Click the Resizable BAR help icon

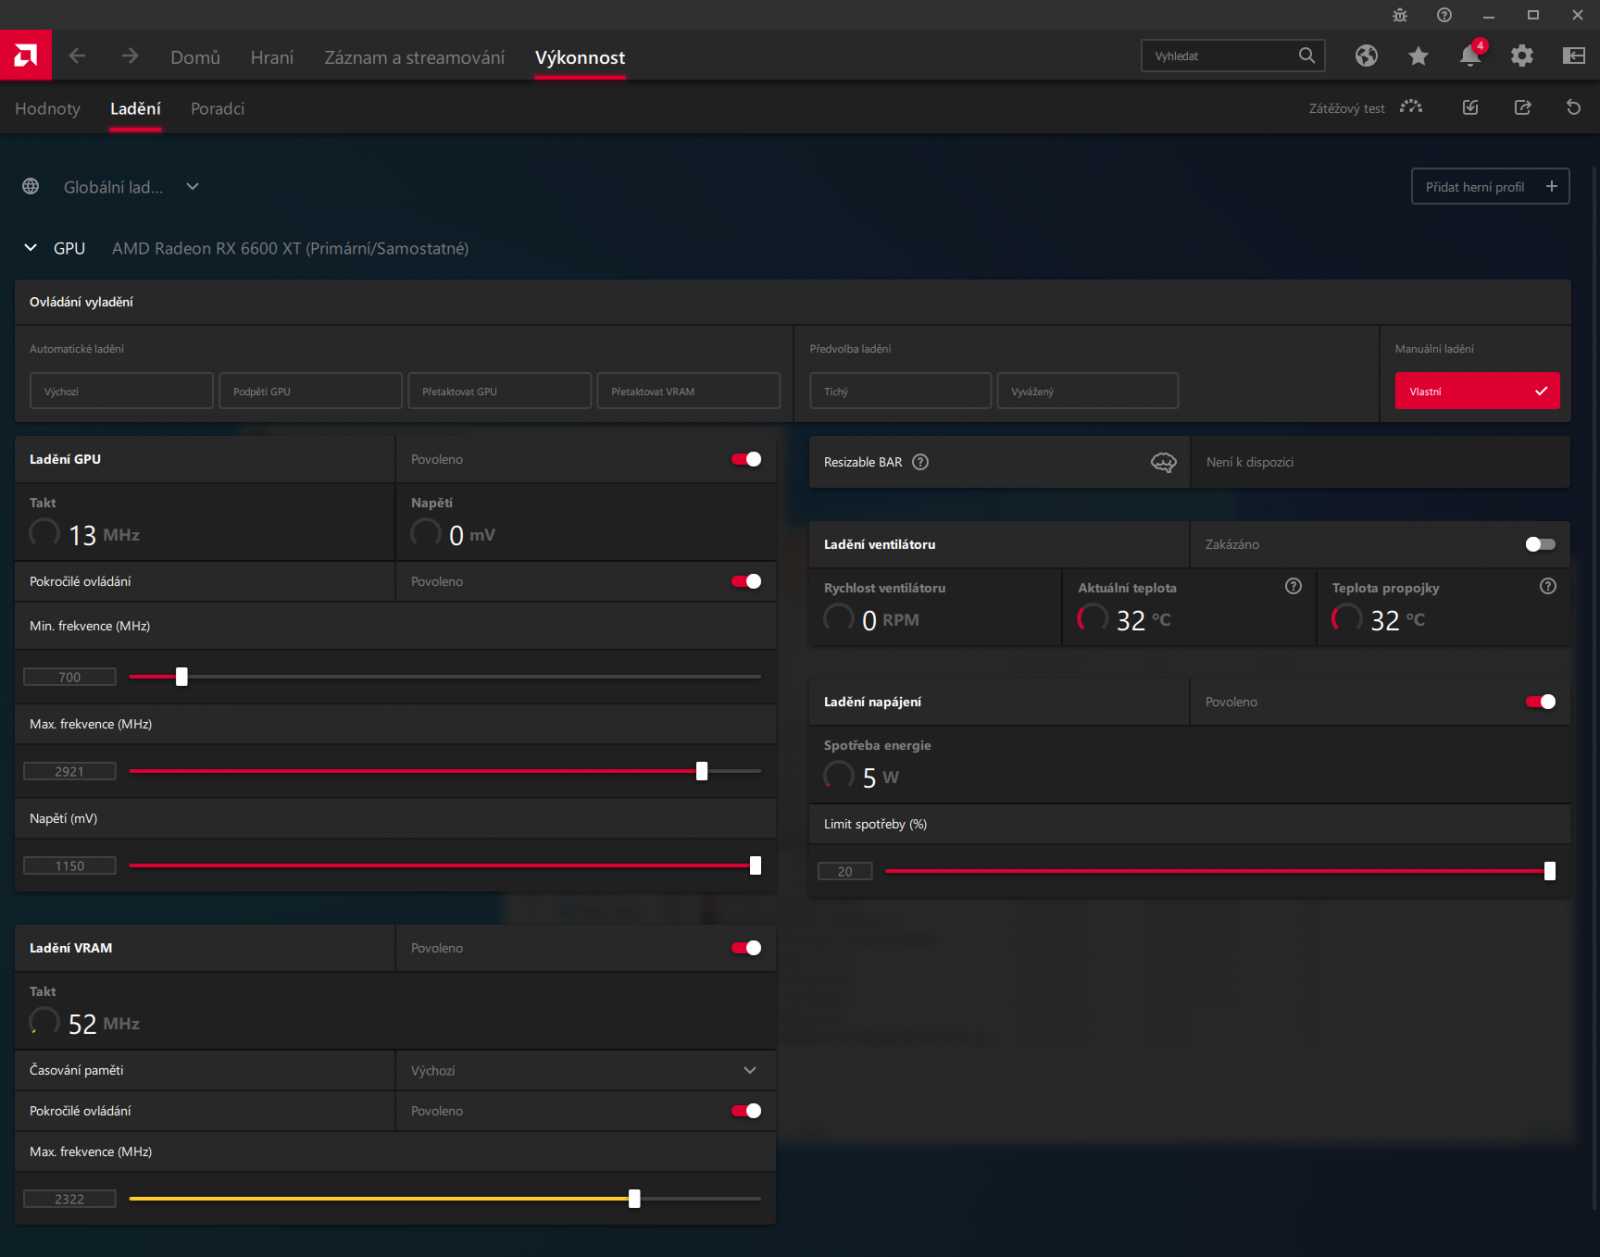click(921, 462)
